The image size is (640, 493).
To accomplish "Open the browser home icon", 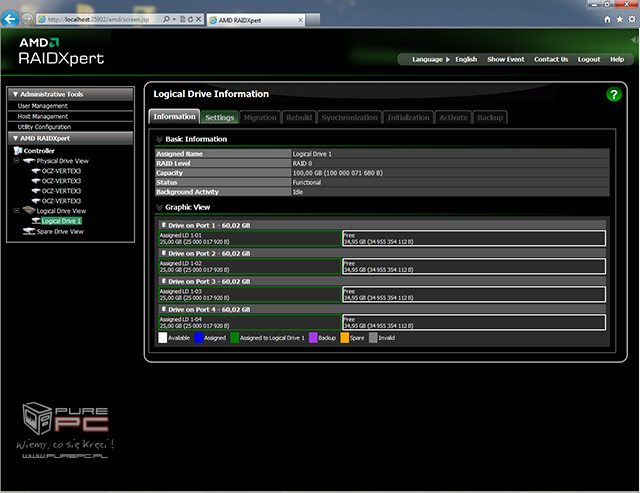I will click(607, 19).
